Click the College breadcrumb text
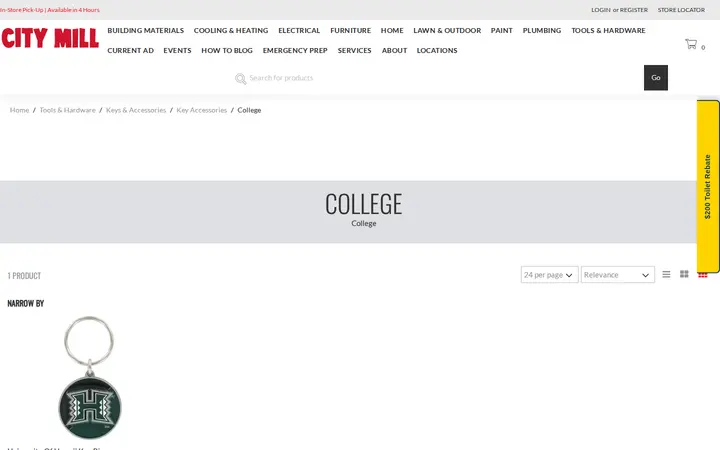The width and height of the screenshot is (720, 450). click(x=249, y=110)
